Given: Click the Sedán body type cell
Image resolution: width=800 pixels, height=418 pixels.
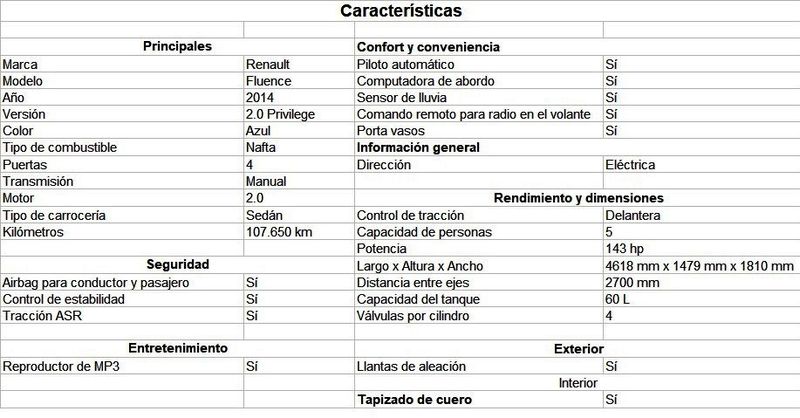Looking at the screenshot, I should [265, 216].
